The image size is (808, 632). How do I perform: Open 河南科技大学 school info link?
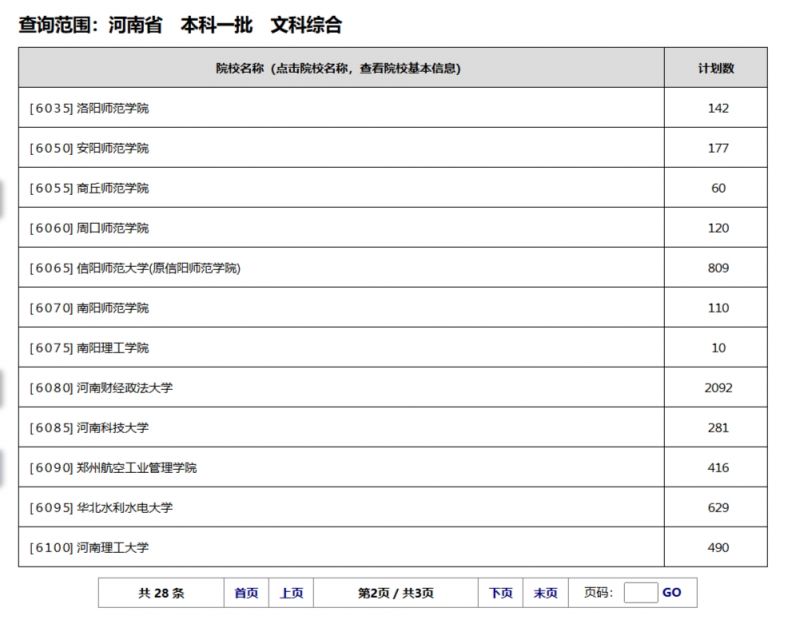click(112, 428)
